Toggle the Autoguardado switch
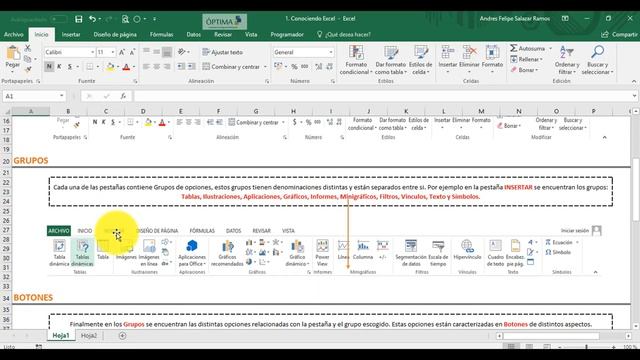Screen dimensions: 640x360 point(58,19)
